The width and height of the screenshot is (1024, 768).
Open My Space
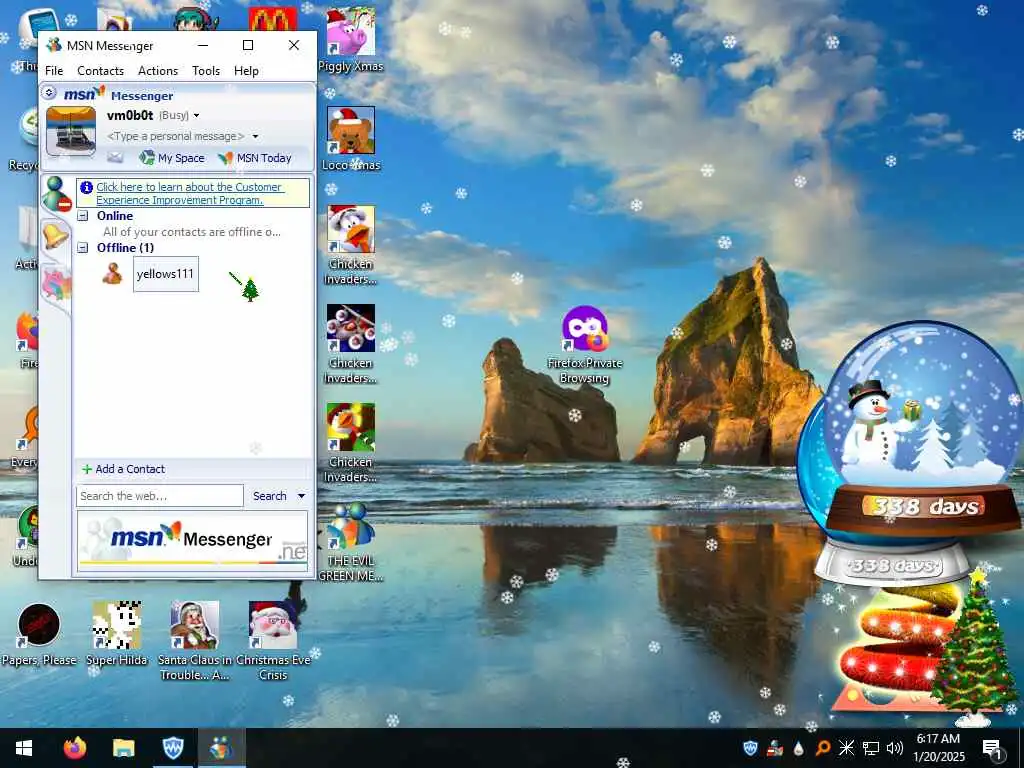pyautogui.click(x=172, y=157)
